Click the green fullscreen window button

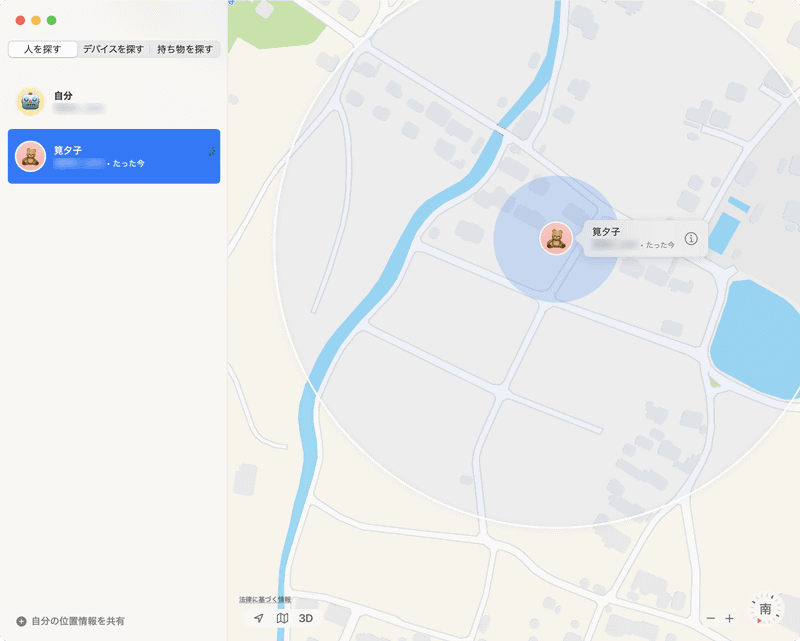click(52, 20)
